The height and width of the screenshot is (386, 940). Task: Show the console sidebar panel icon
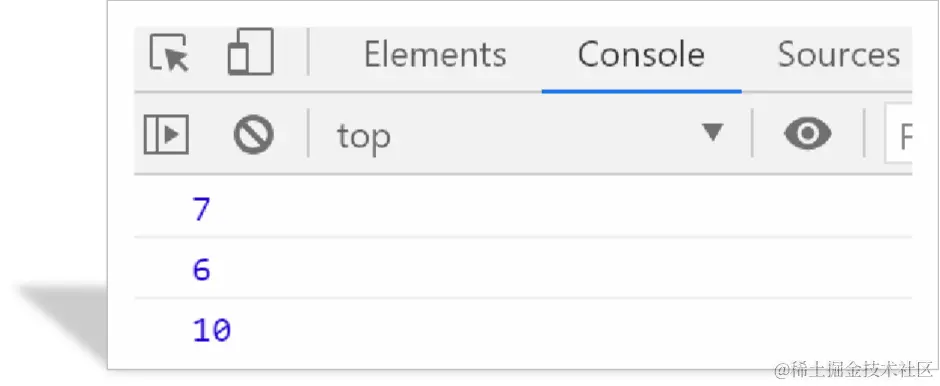(x=166, y=134)
